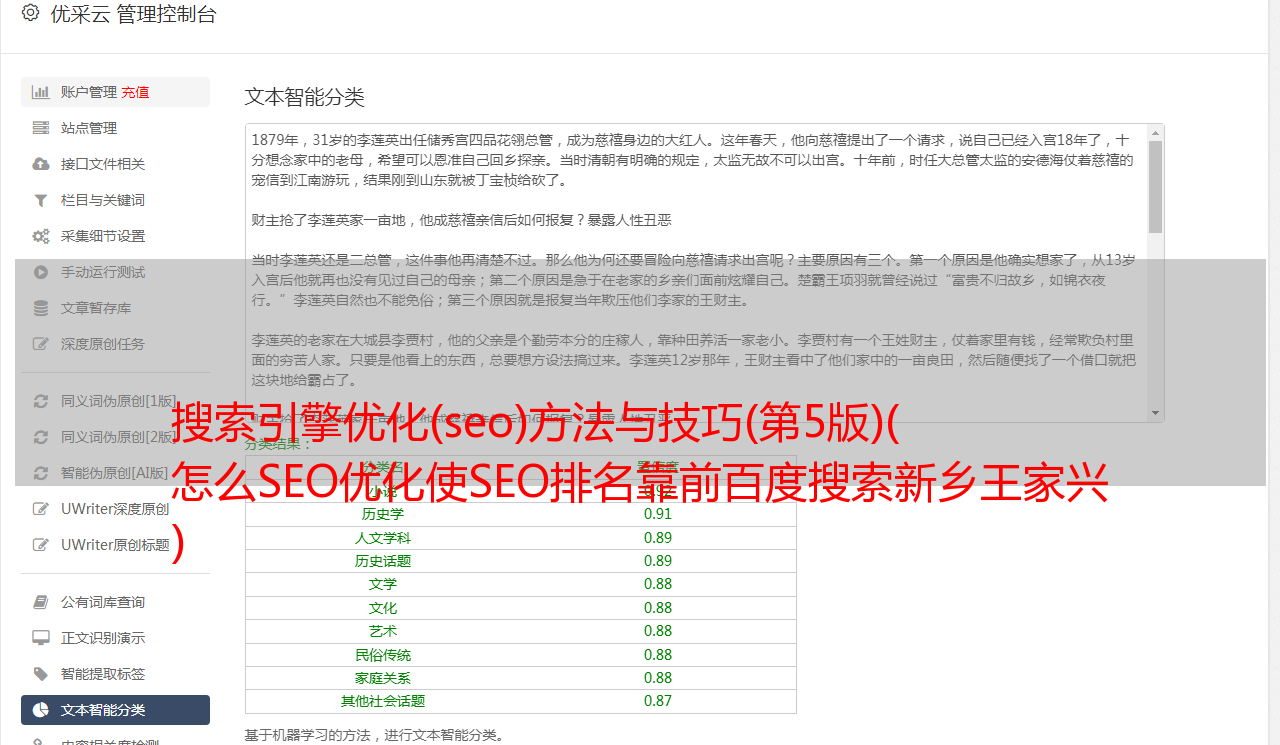Click the edit icon beside 深度原创任务

41,344
